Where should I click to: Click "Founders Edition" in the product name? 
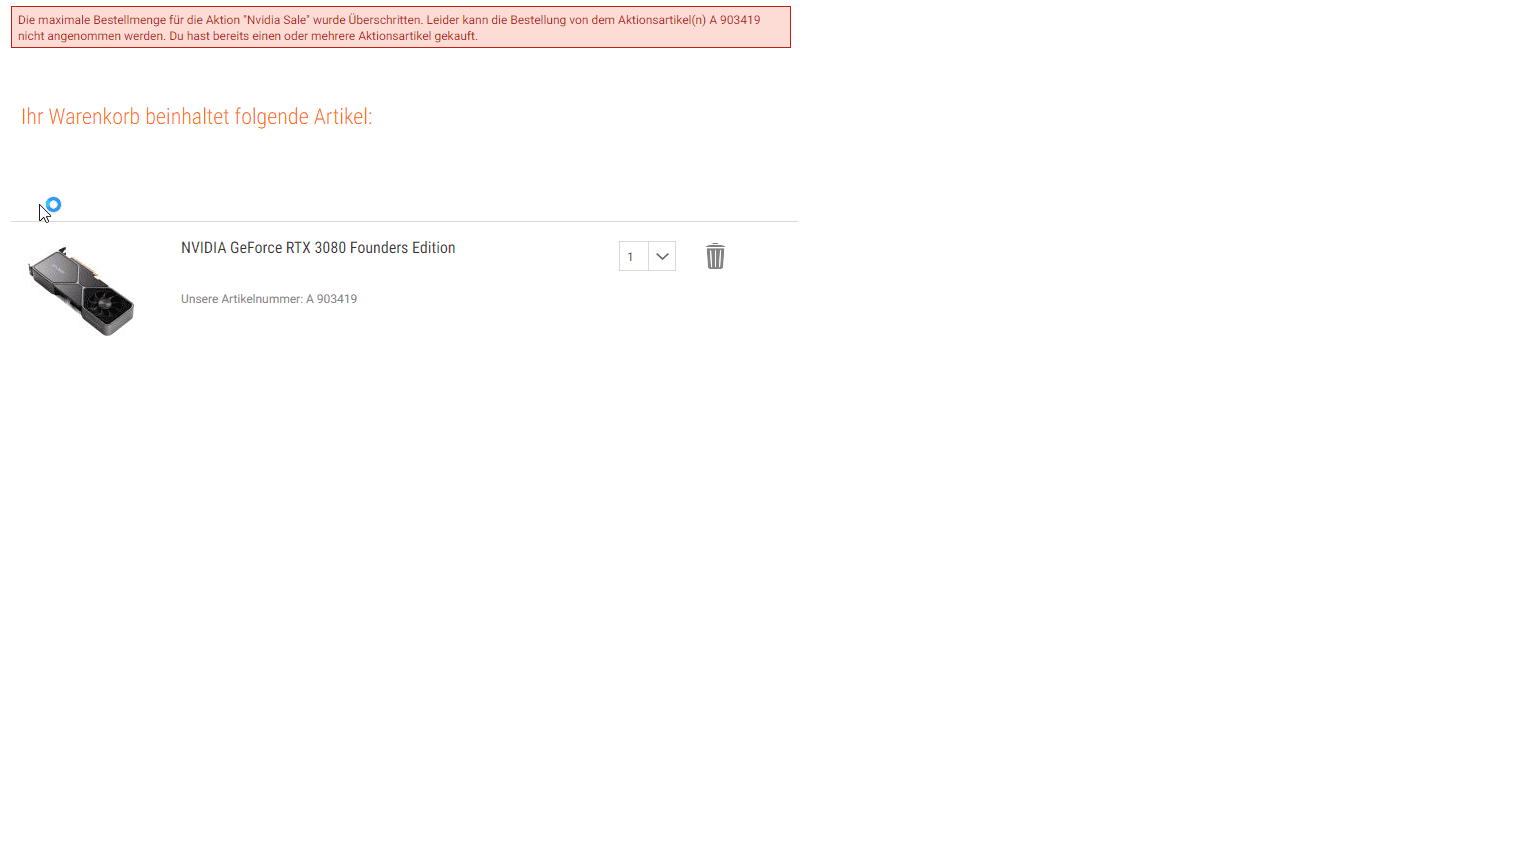(x=403, y=248)
